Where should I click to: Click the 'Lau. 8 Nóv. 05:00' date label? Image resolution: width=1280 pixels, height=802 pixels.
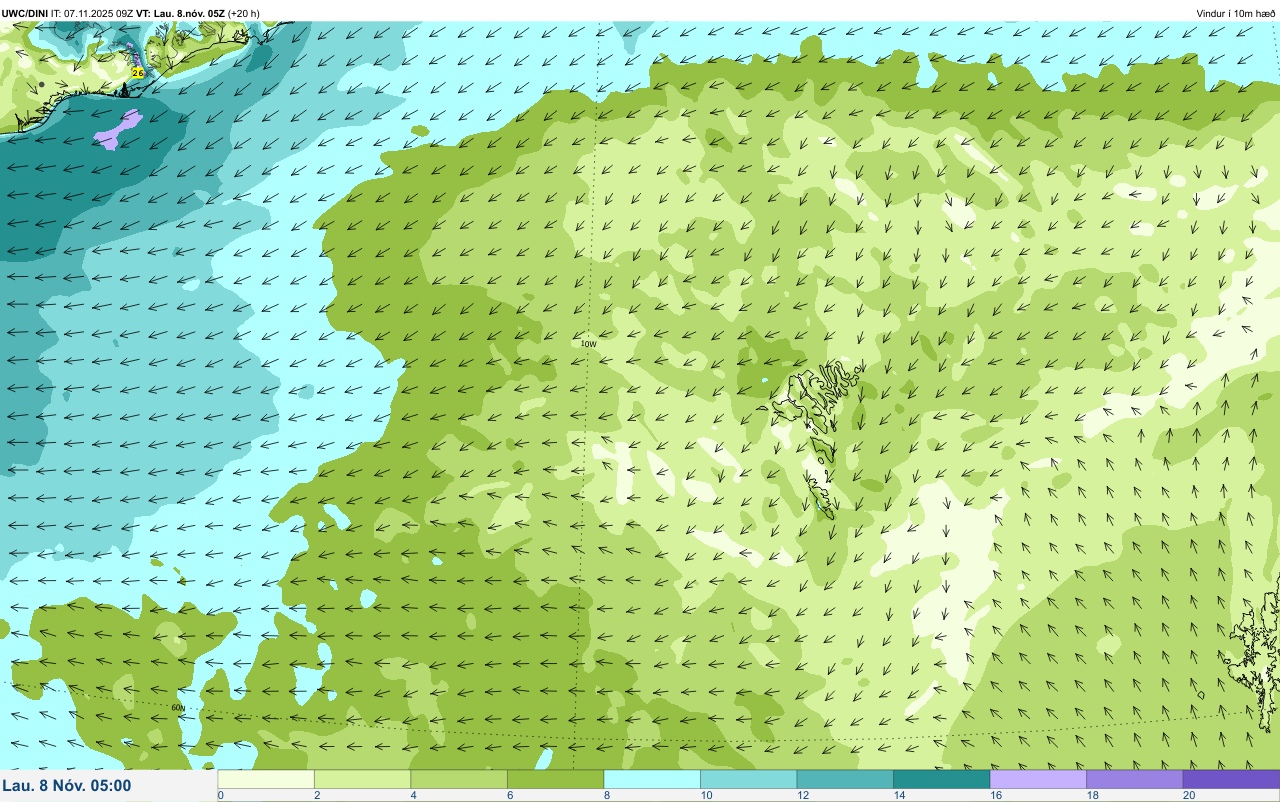67,786
